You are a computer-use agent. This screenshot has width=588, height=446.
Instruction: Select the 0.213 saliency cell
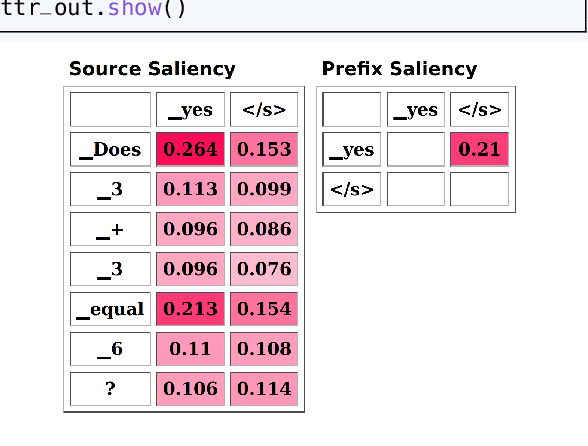tap(190, 309)
